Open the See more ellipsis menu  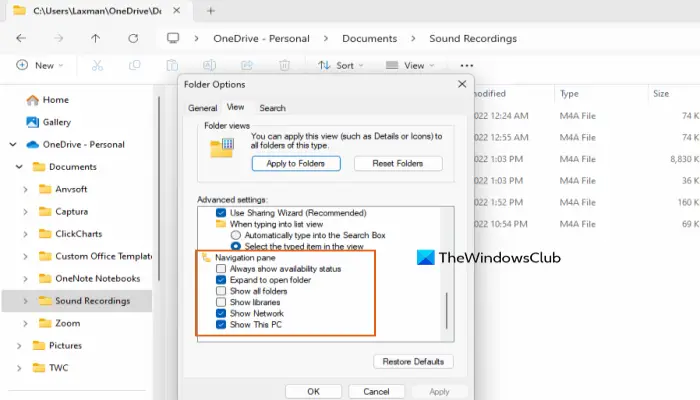[x=467, y=66]
